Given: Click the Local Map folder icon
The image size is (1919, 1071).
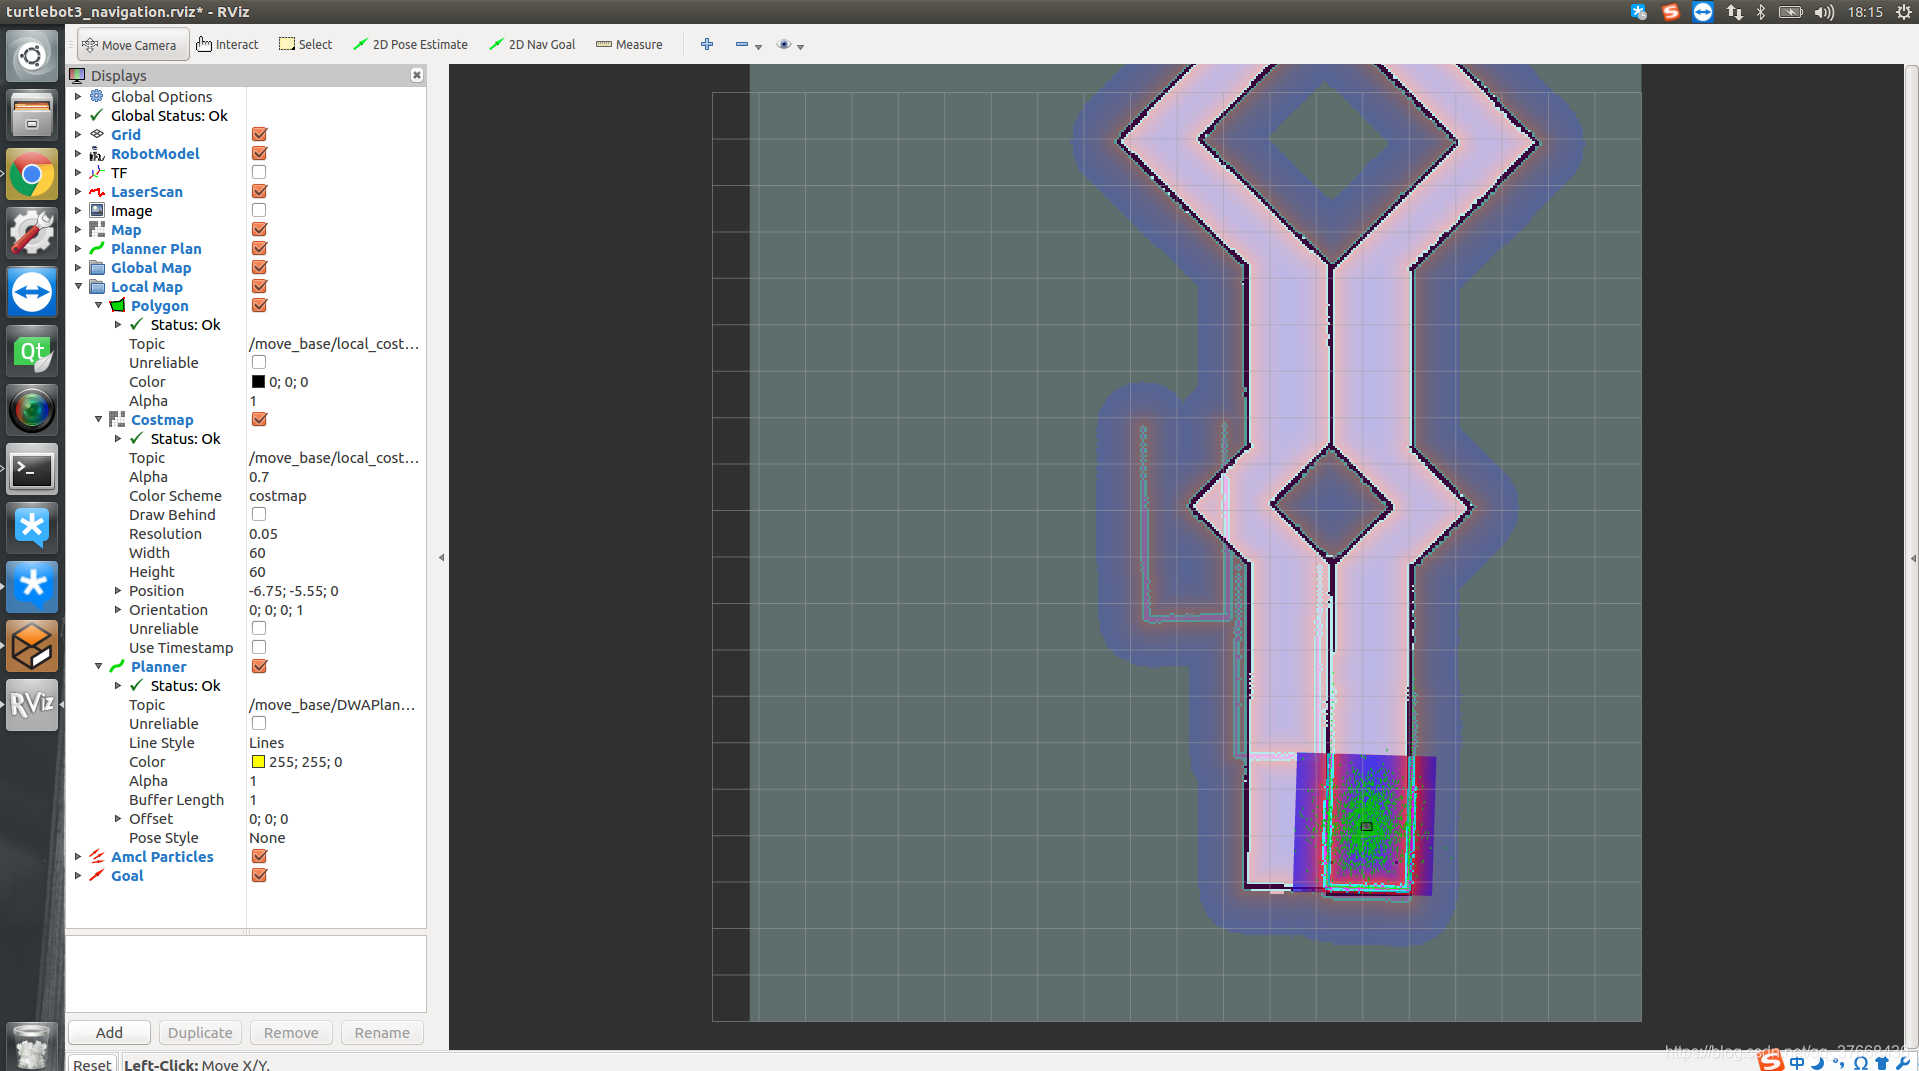Looking at the screenshot, I should coord(97,286).
